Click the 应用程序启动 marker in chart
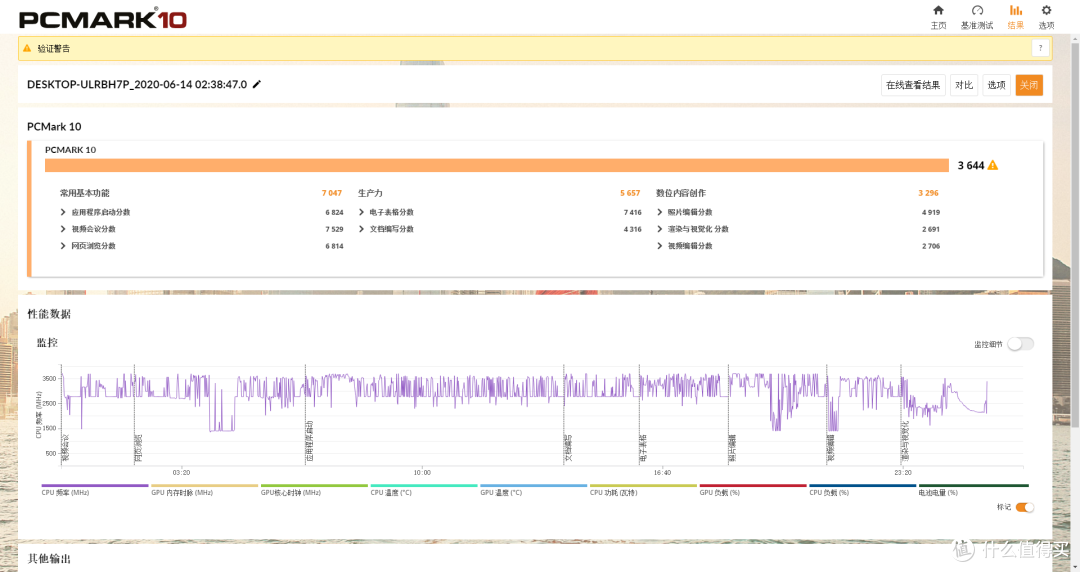 310,441
